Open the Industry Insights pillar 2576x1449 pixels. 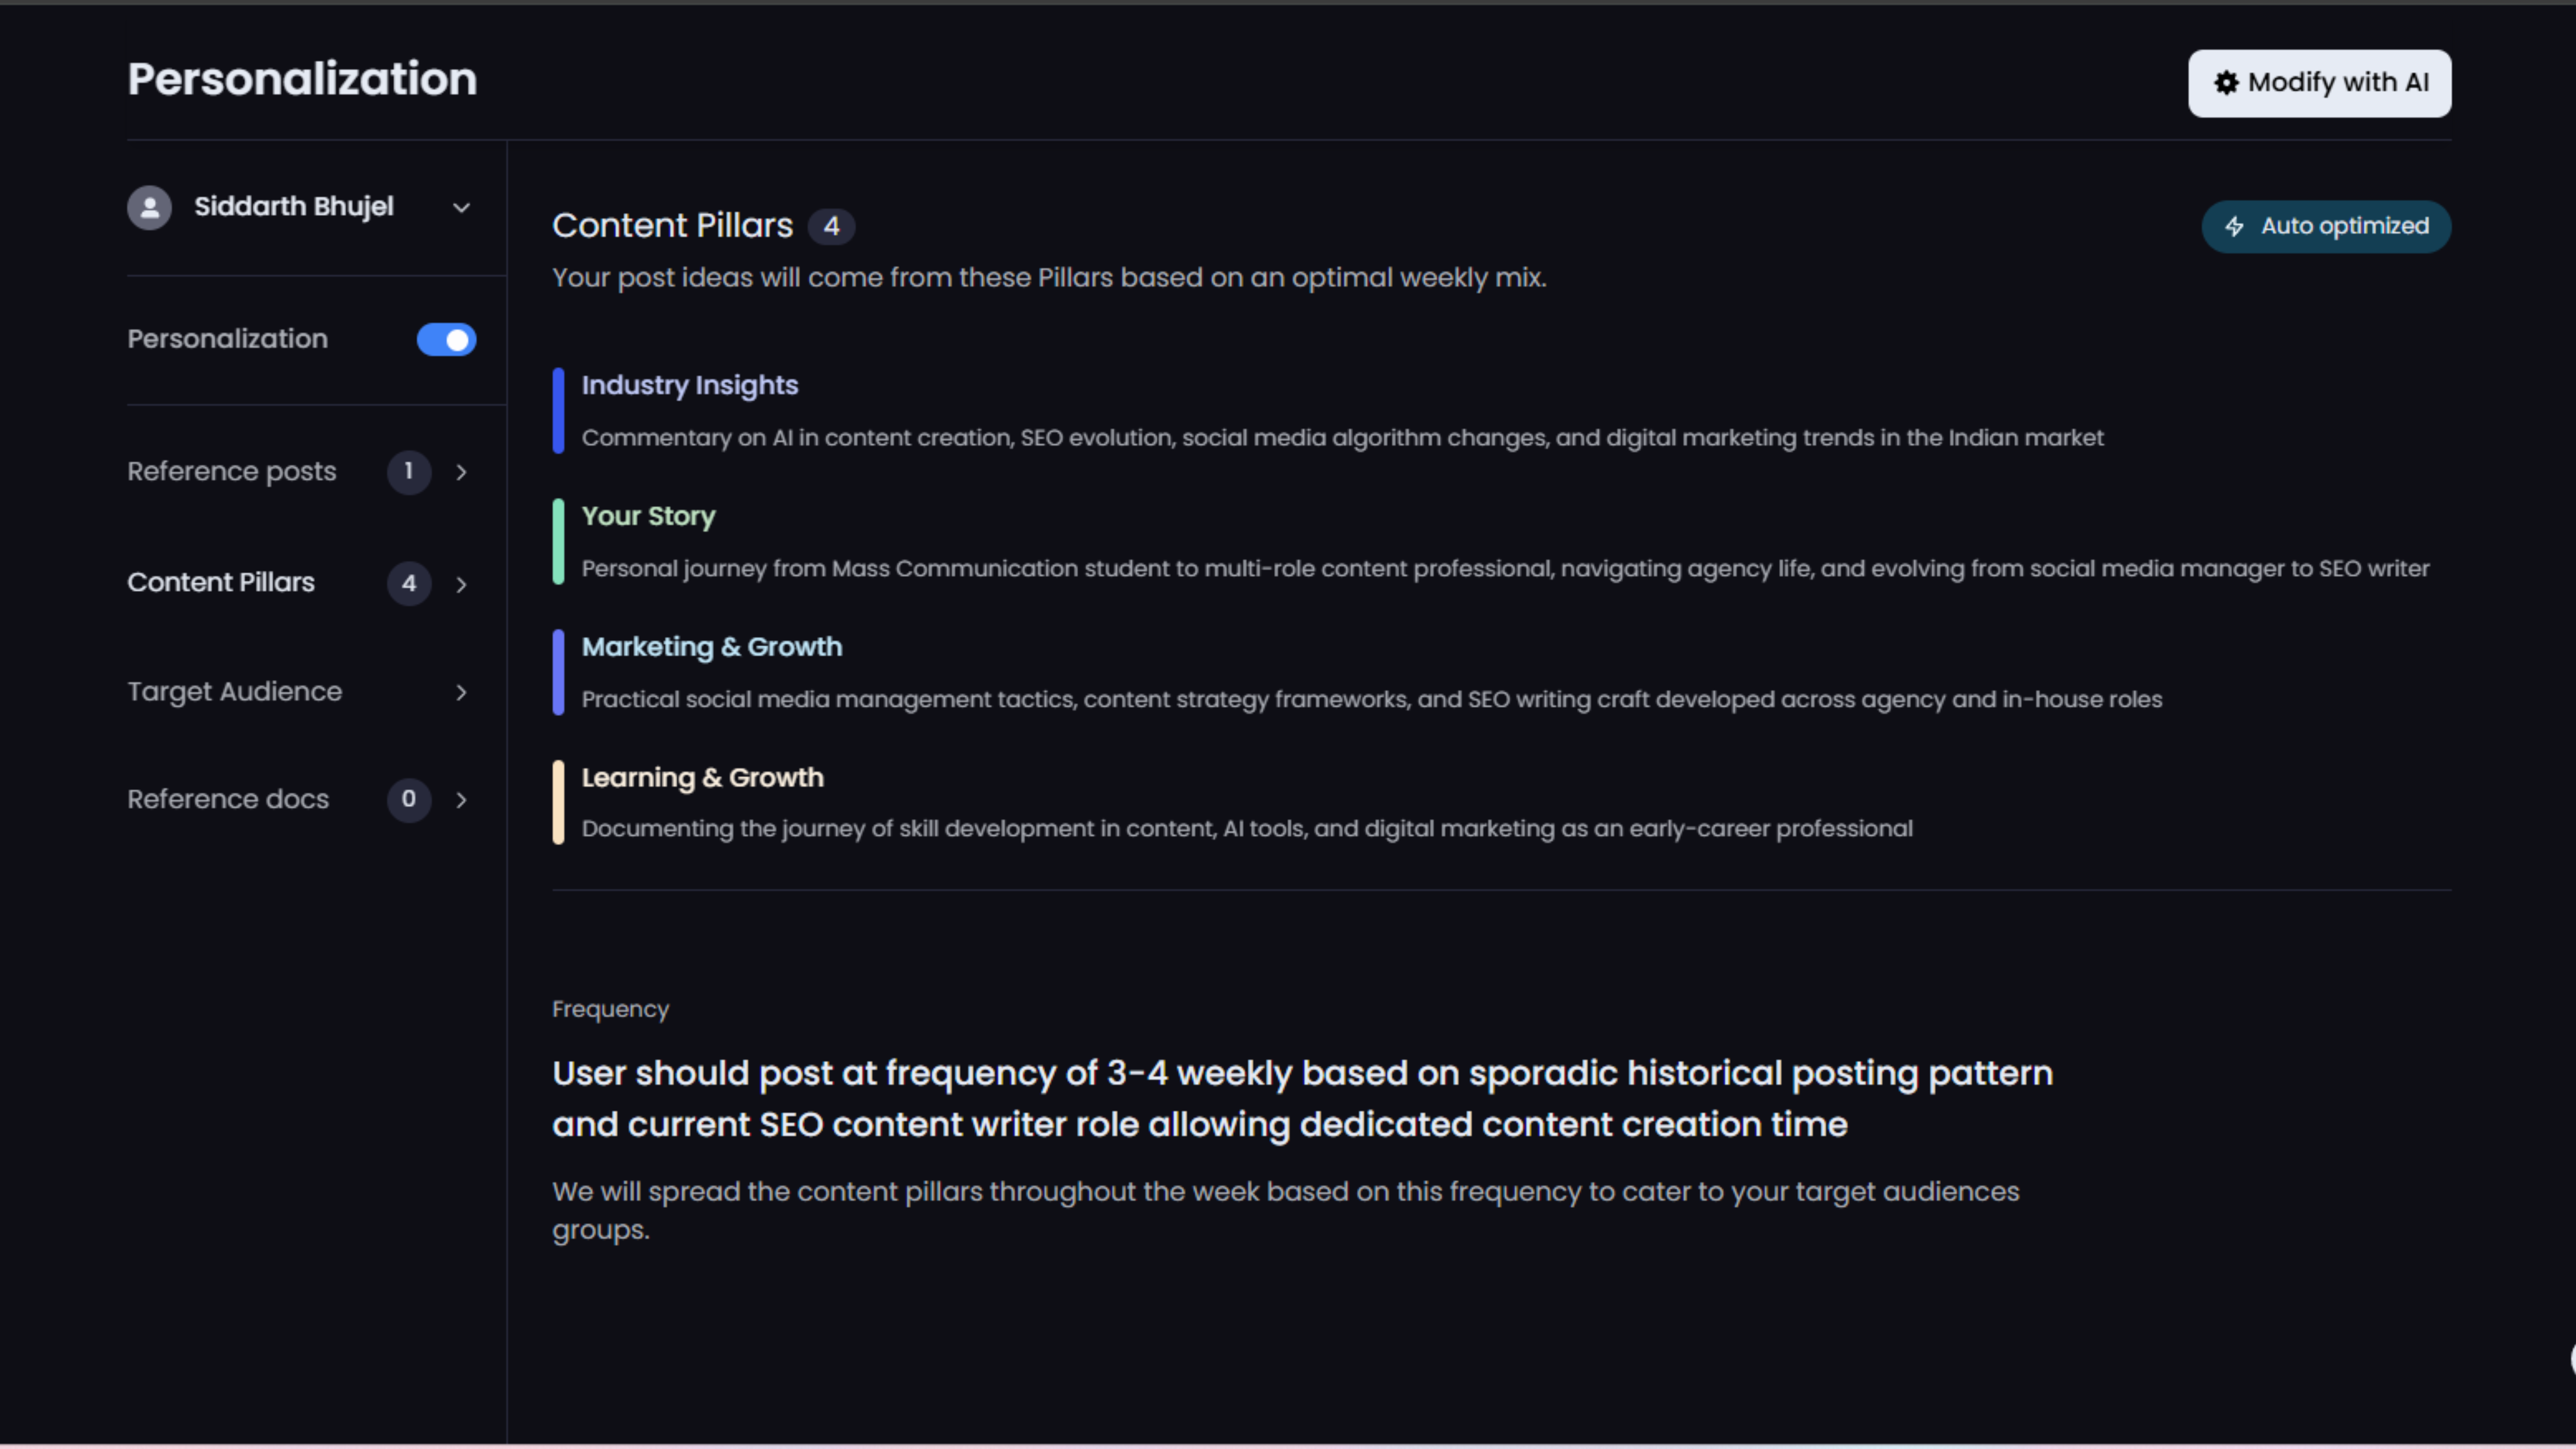pos(690,385)
